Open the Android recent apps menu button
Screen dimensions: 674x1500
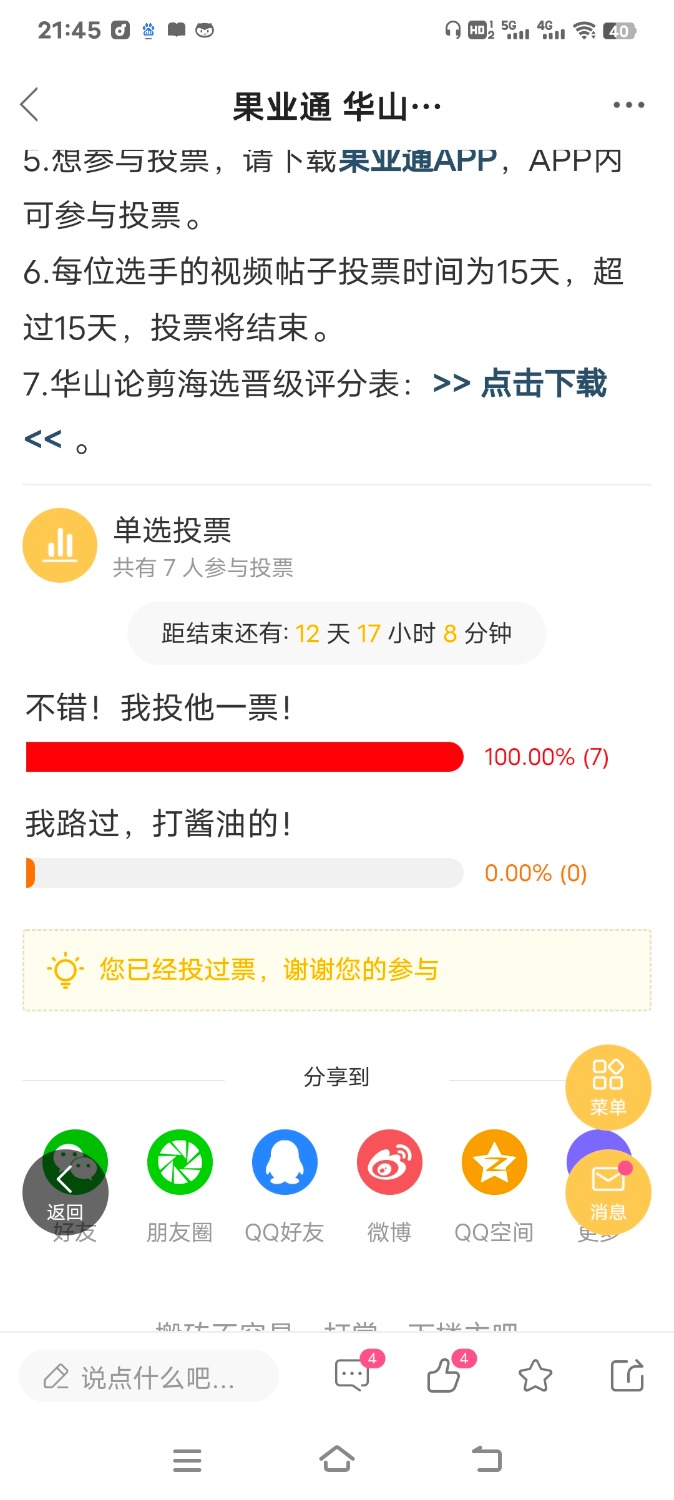coord(187,1461)
